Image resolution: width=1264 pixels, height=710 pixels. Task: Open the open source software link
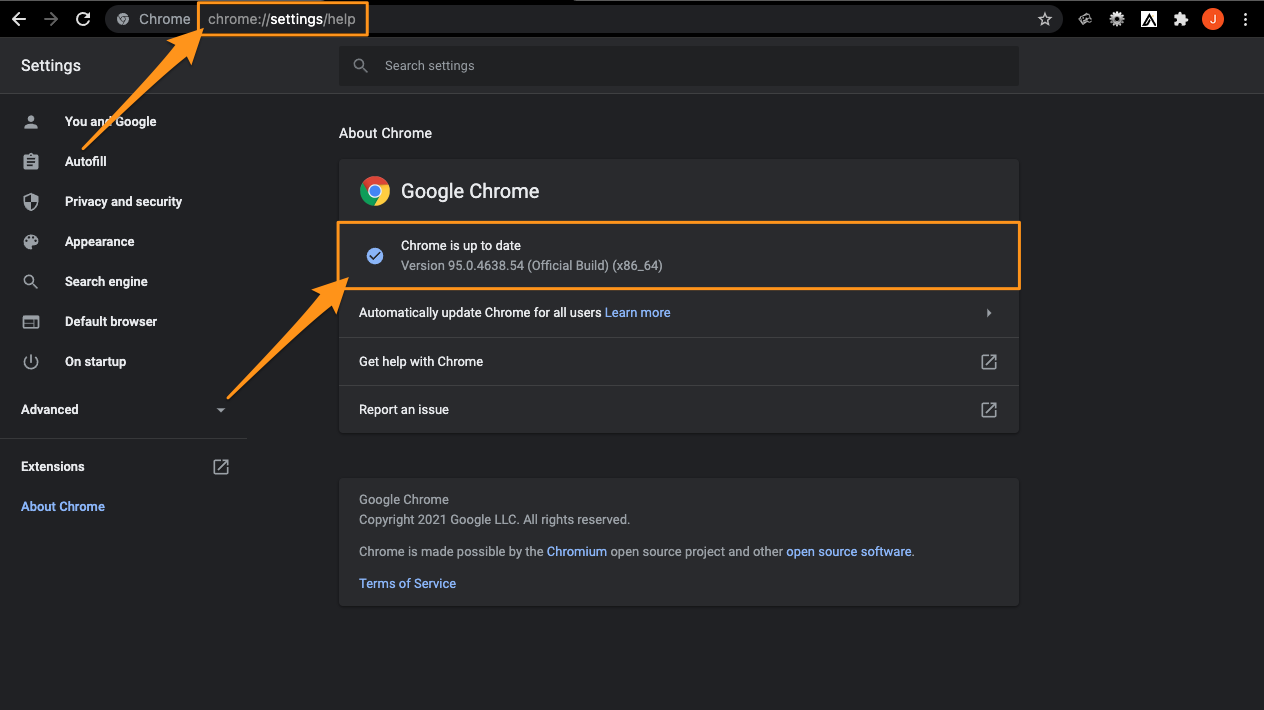click(x=849, y=551)
